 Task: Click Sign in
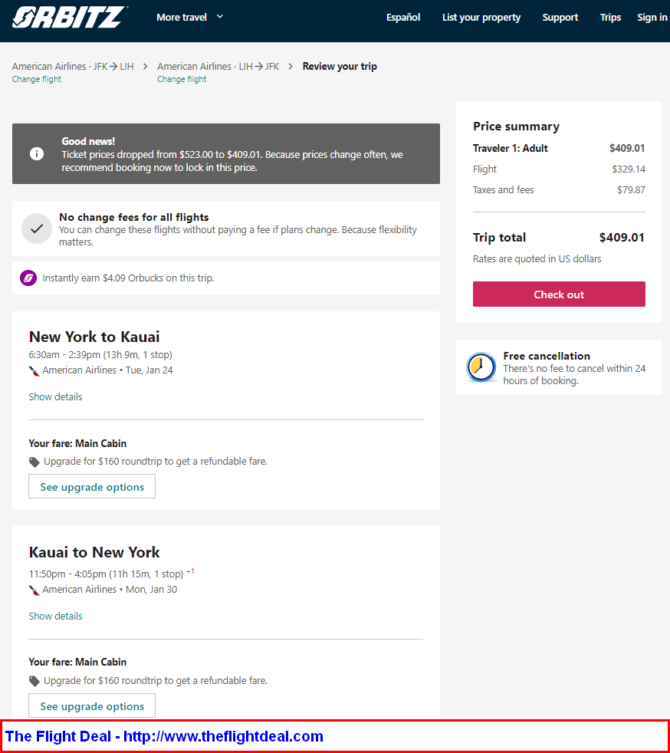652,17
